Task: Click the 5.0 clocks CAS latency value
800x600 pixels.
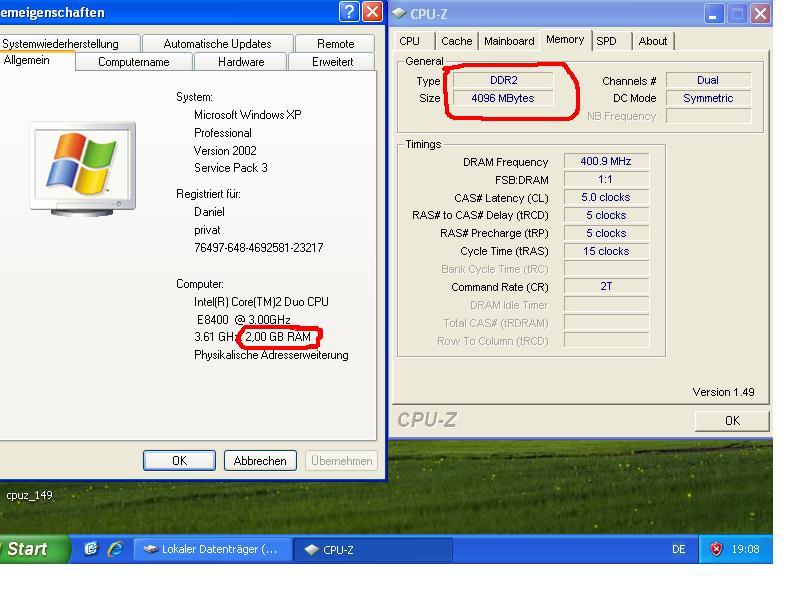Action: tap(606, 197)
